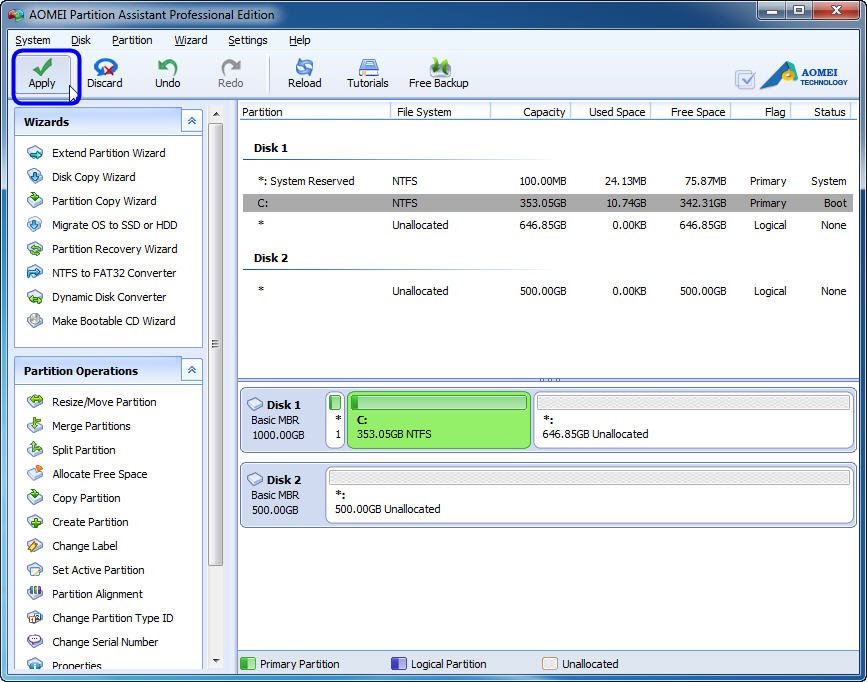Image resolution: width=867 pixels, height=682 pixels.
Task: Click Change Label in operations list
Action: click(x=84, y=546)
